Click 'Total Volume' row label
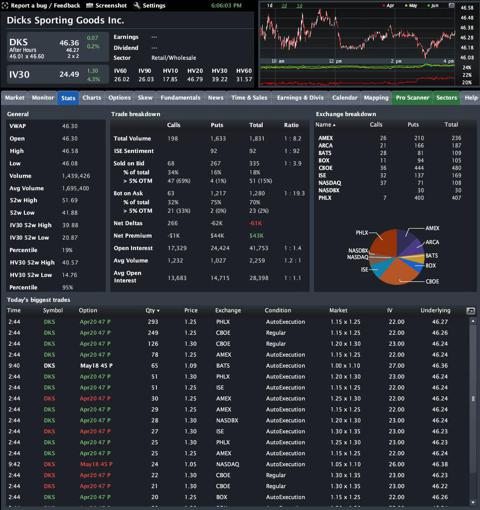 (132, 138)
